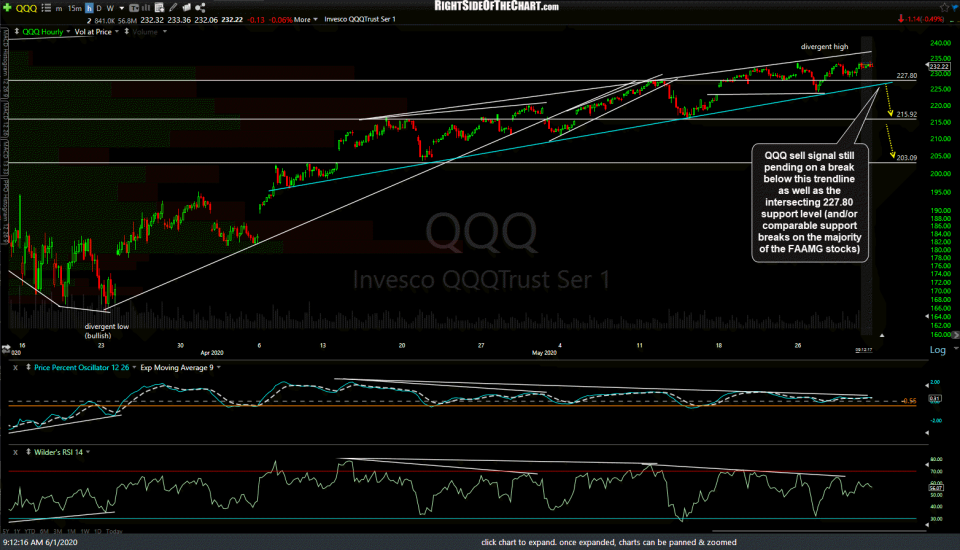Click the small left arrow beside 164.00

coord(927,316)
